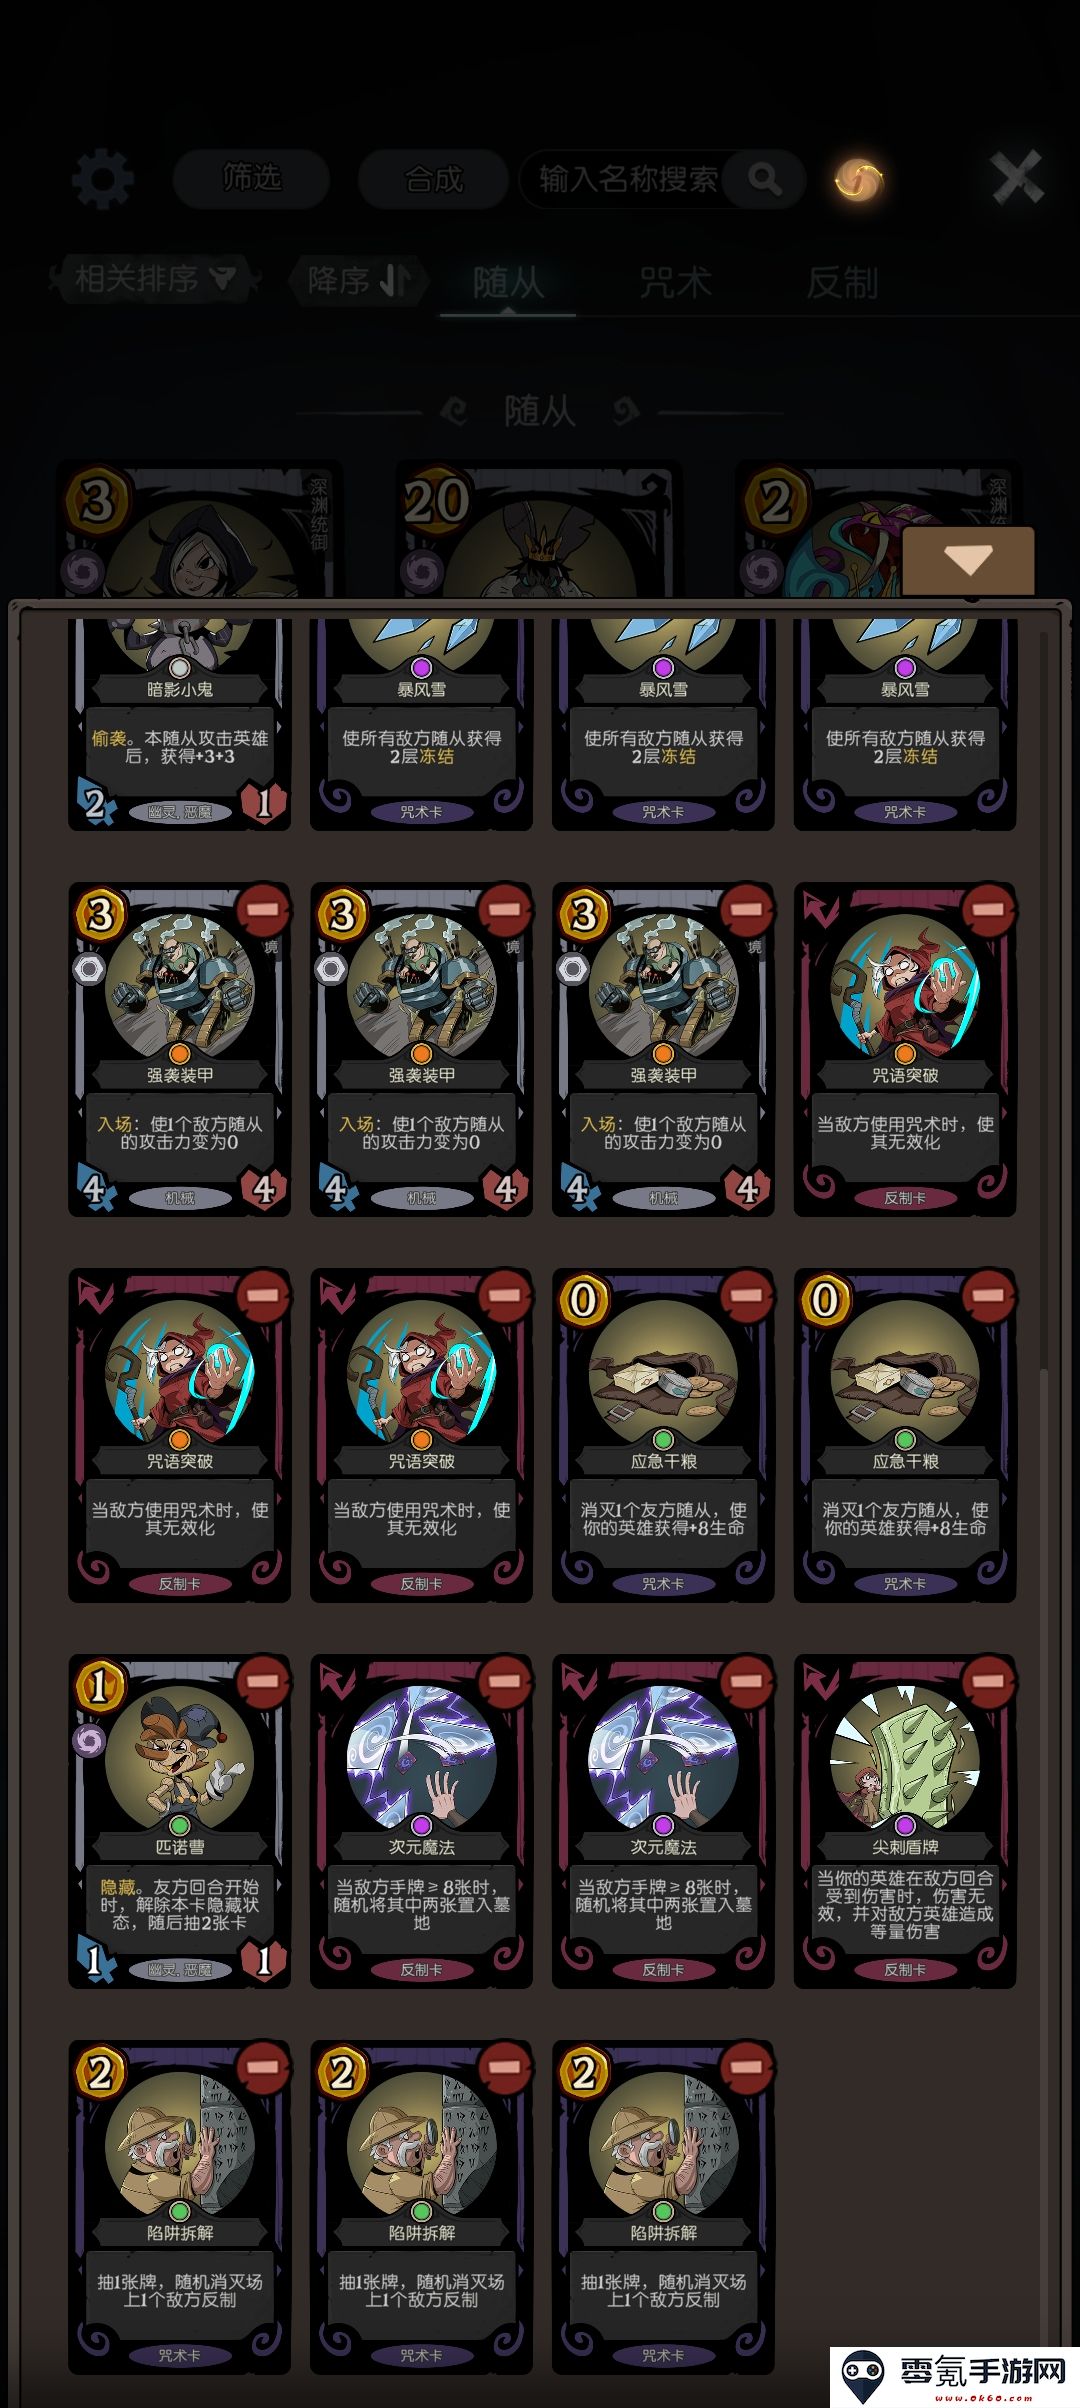Focus the 输入名称搜索 search field

click(x=628, y=180)
